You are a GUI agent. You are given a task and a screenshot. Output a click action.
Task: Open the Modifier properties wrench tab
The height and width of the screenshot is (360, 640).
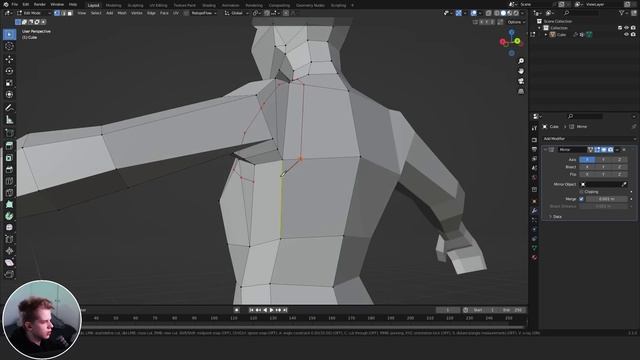(534, 211)
